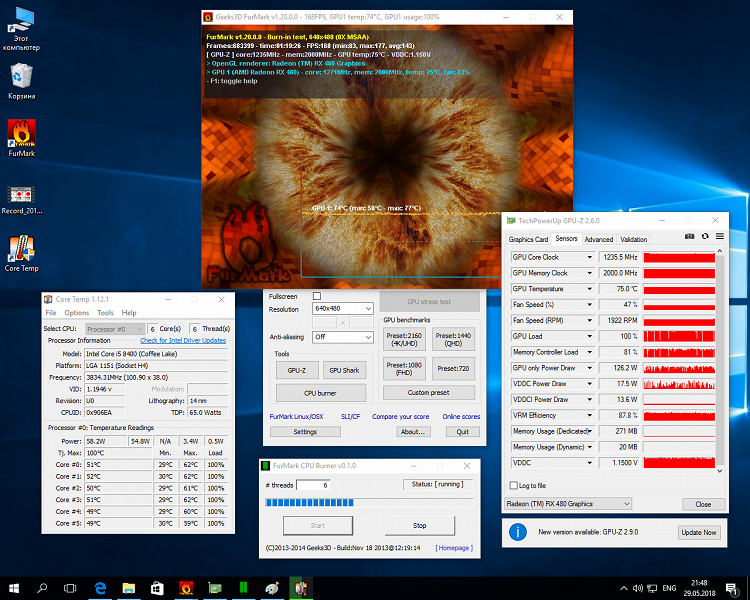Viewport: 750px width, 600px height.
Task: Open the Core Temp desktop shortcut icon
Action: (x=21, y=249)
